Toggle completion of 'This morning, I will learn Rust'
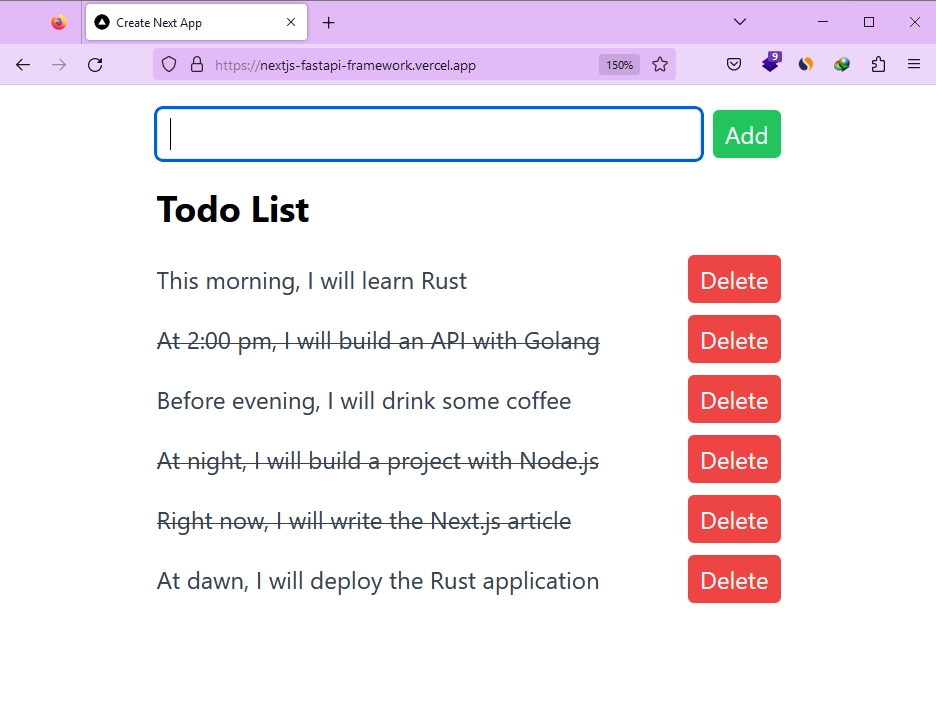The height and width of the screenshot is (718, 936). pyautogui.click(x=311, y=281)
